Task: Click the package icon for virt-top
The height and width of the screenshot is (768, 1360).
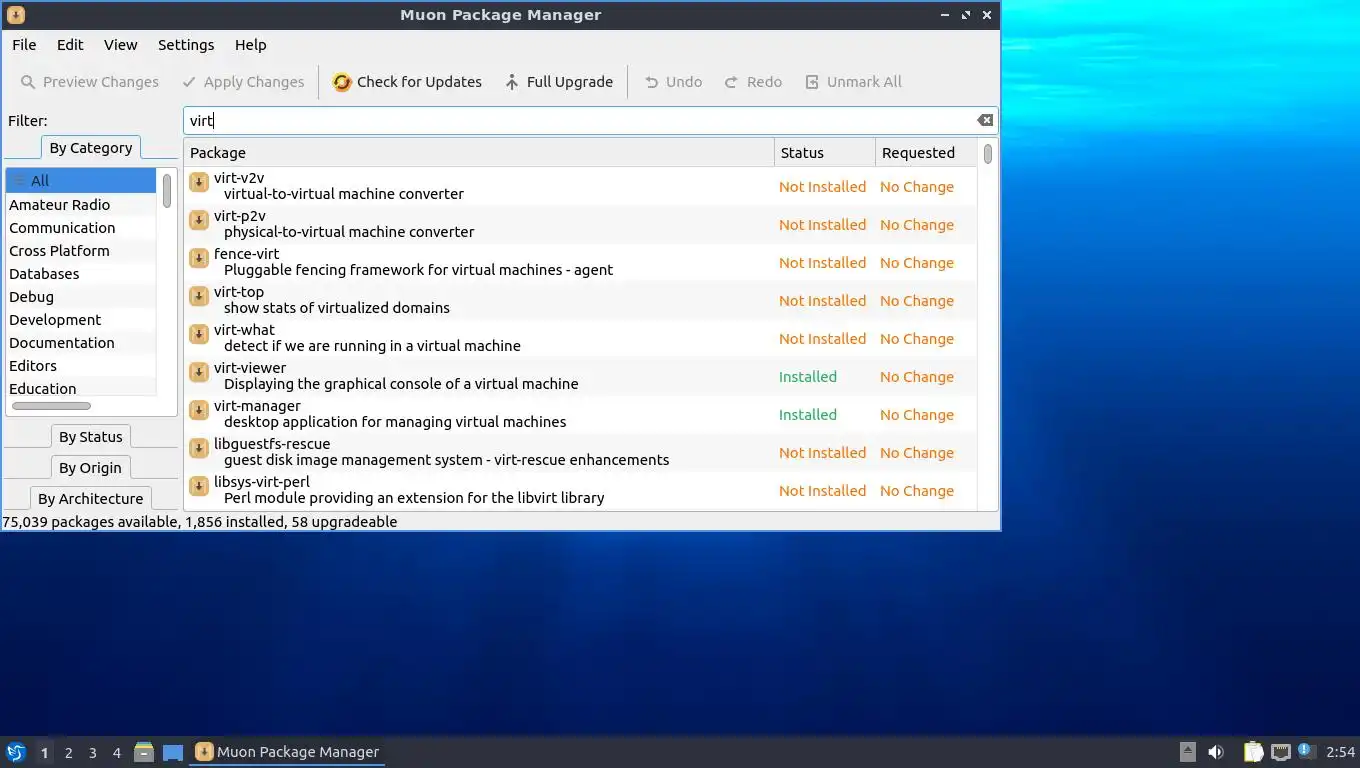Action: point(199,296)
